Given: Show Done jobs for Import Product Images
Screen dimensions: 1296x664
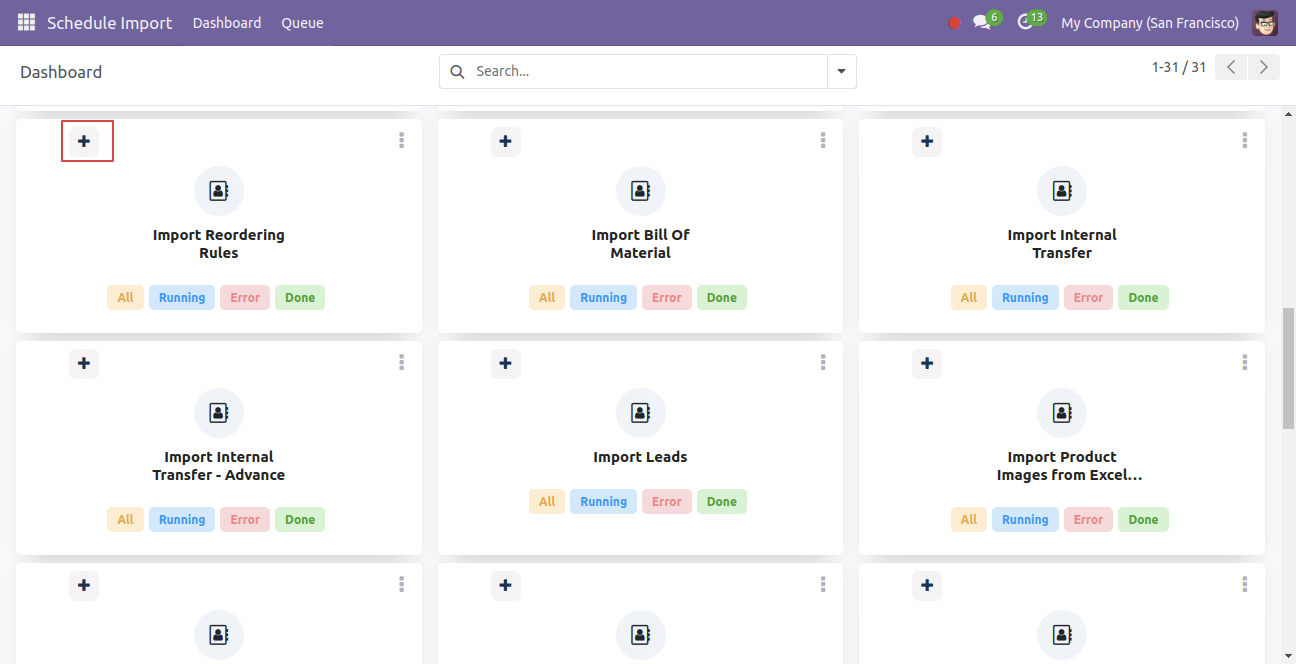Looking at the screenshot, I should point(1144,519).
